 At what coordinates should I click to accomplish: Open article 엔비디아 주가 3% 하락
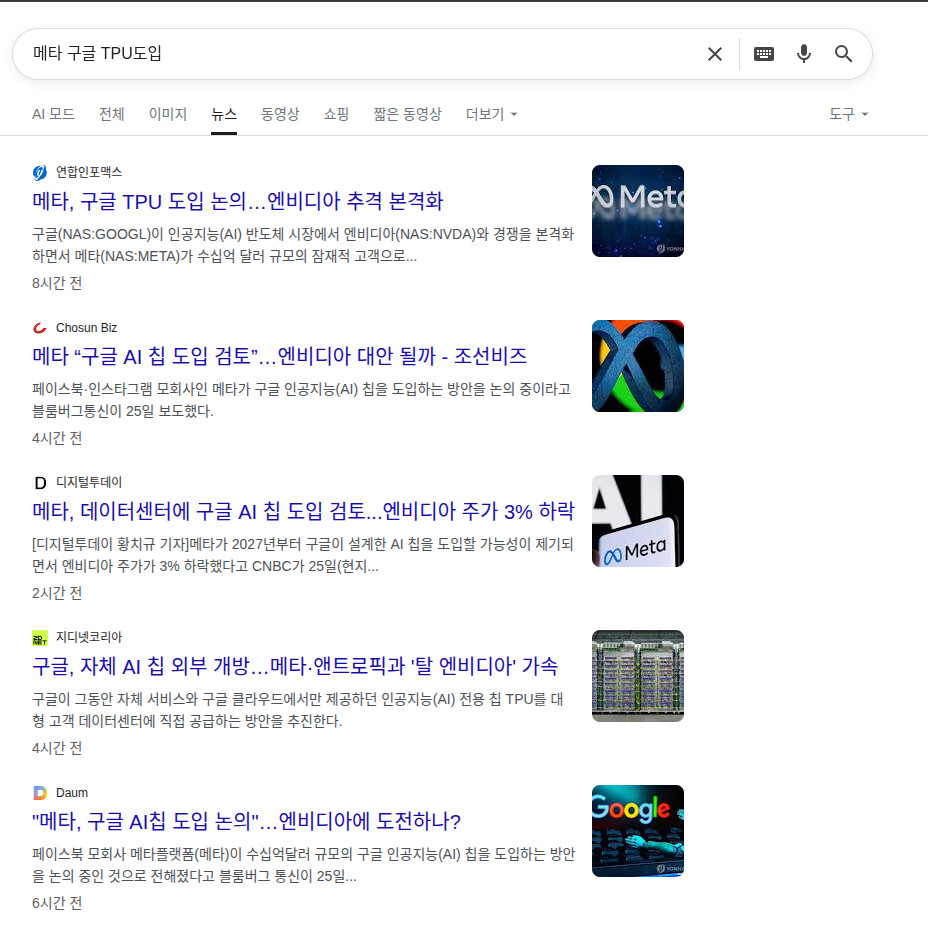(x=303, y=511)
